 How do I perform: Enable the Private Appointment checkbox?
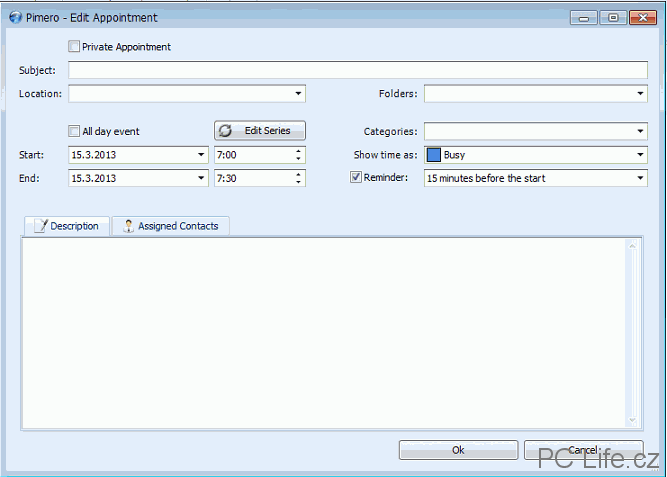pos(74,46)
